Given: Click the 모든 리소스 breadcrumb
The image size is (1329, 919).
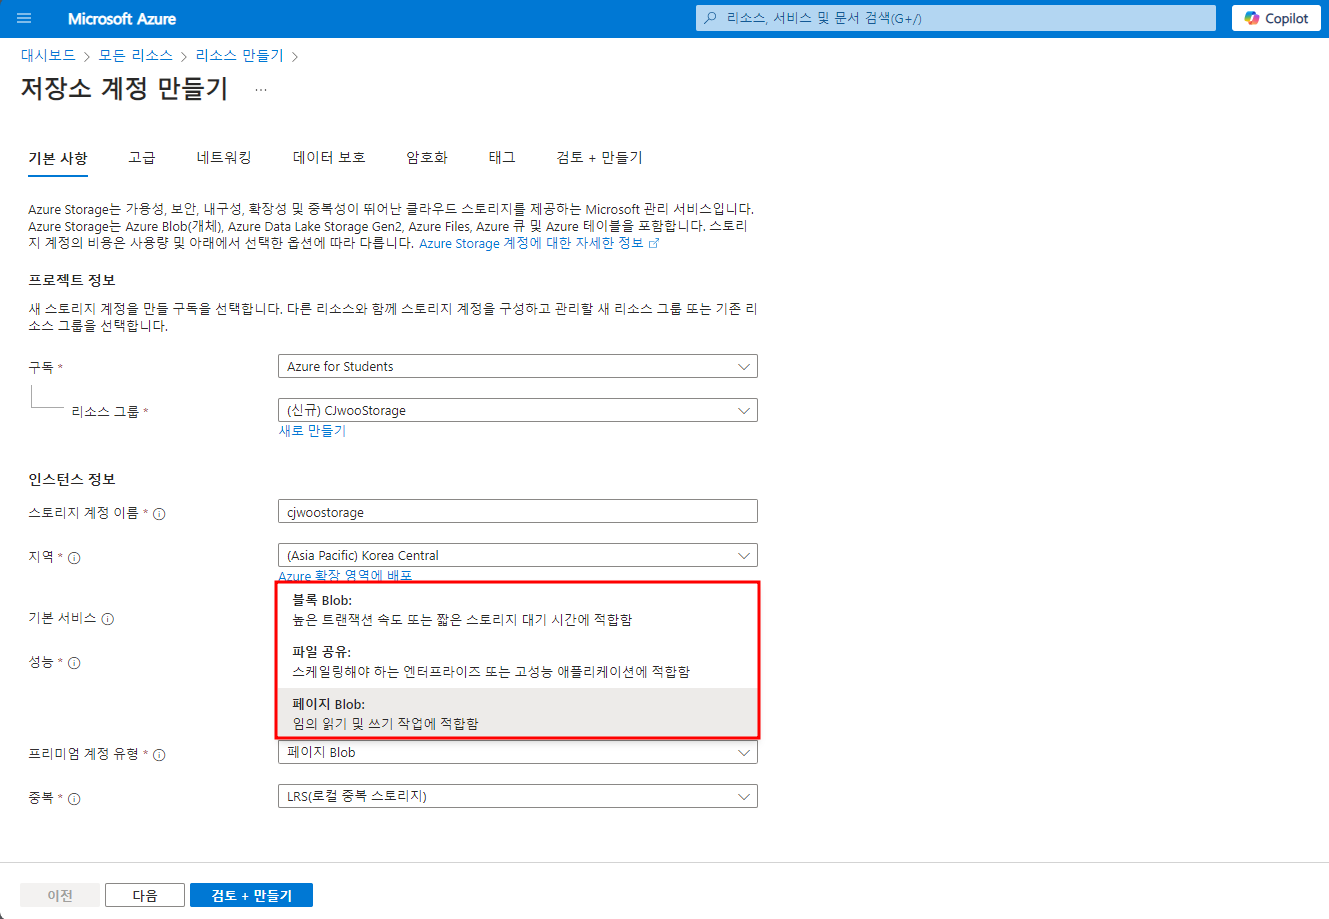Looking at the screenshot, I should [x=135, y=56].
